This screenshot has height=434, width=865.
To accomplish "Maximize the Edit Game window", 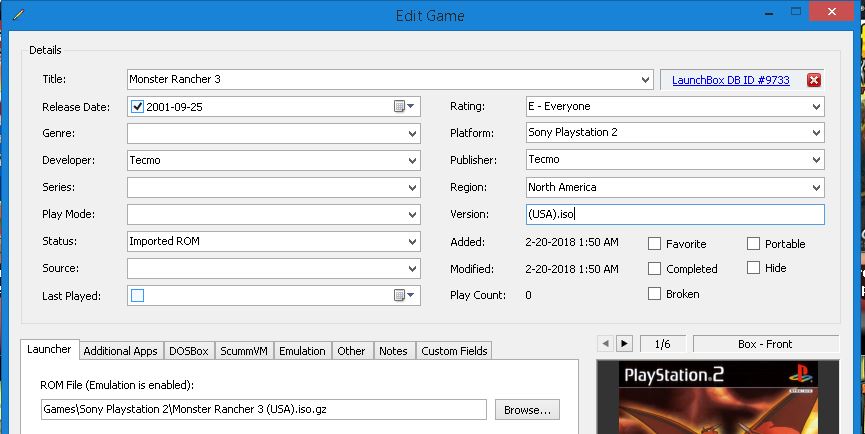I will point(795,10).
